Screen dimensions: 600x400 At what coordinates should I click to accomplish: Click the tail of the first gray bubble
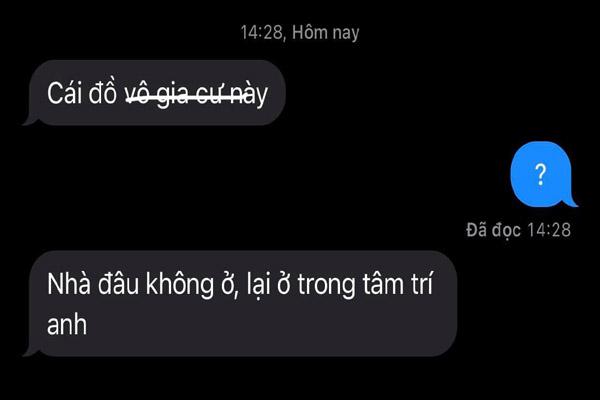pyautogui.click(x=31, y=120)
